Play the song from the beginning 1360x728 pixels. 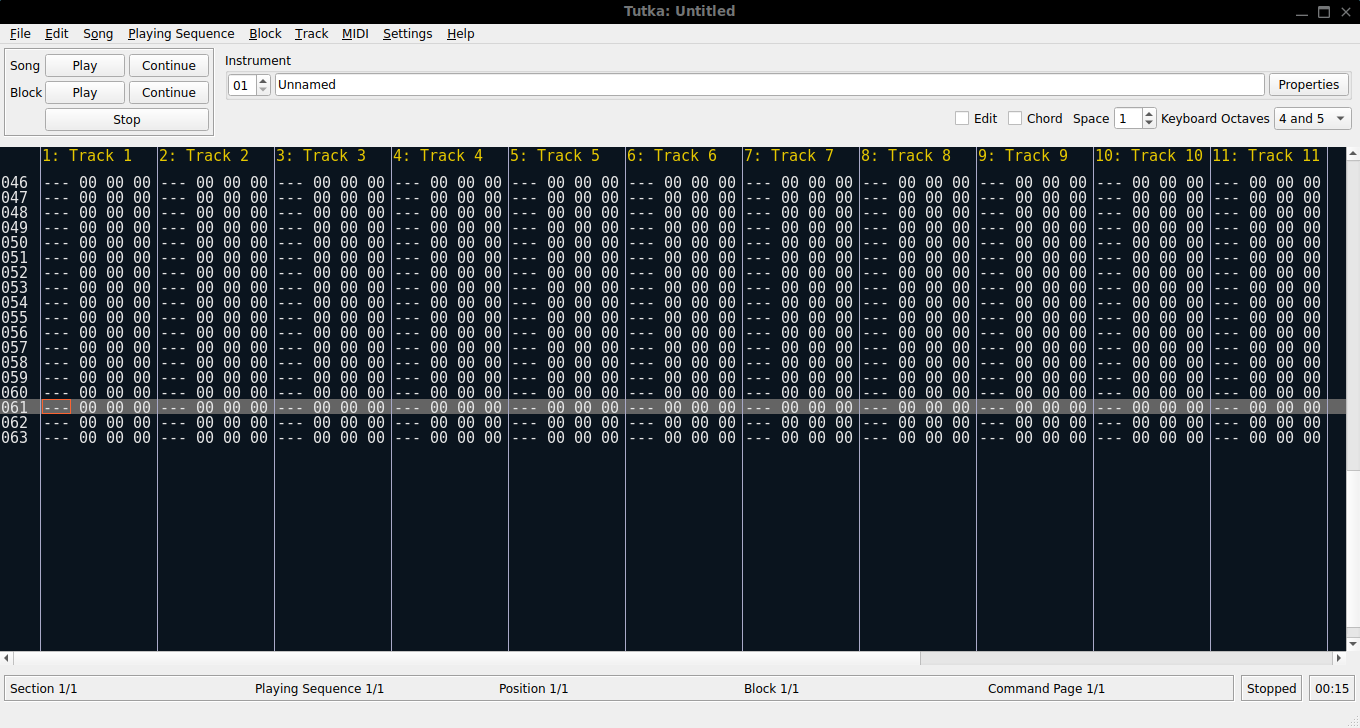click(84, 65)
